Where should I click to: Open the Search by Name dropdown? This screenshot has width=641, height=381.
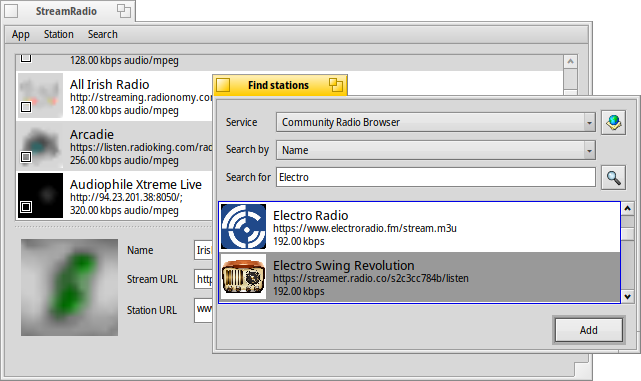pyautogui.click(x=436, y=150)
